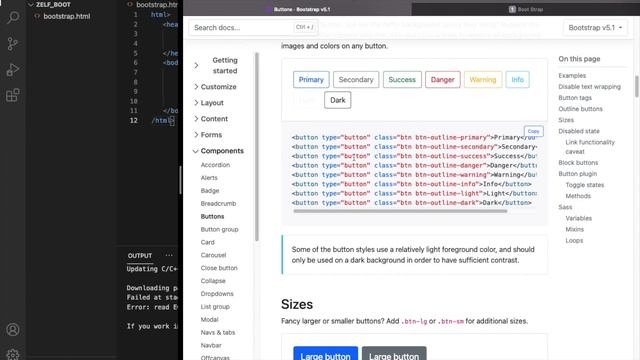Viewport: 640px width, 360px height.
Task: Open the Output panel more actions ellipsis
Action: point(169,256)
